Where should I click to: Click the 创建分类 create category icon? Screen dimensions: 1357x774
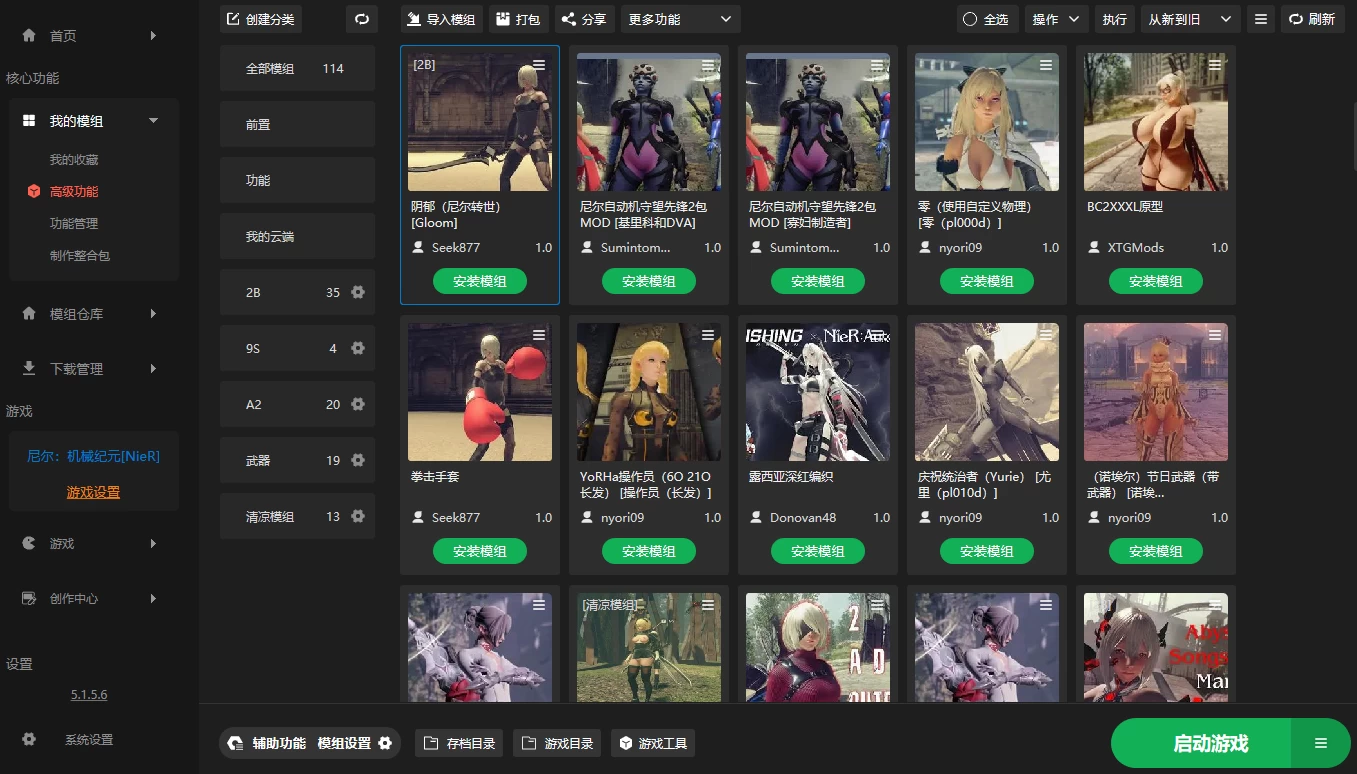(233, 18)
